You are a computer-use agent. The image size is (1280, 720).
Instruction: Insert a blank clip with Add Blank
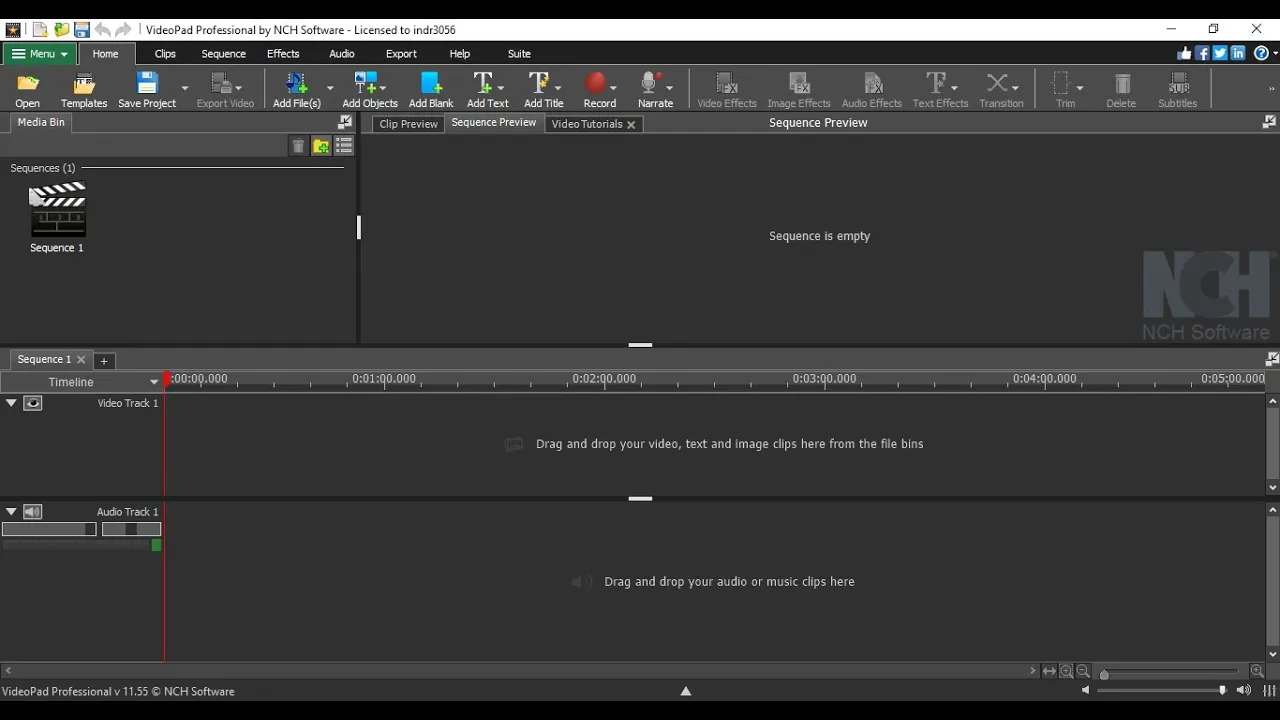pyautogui.click(x=431, y=90)
